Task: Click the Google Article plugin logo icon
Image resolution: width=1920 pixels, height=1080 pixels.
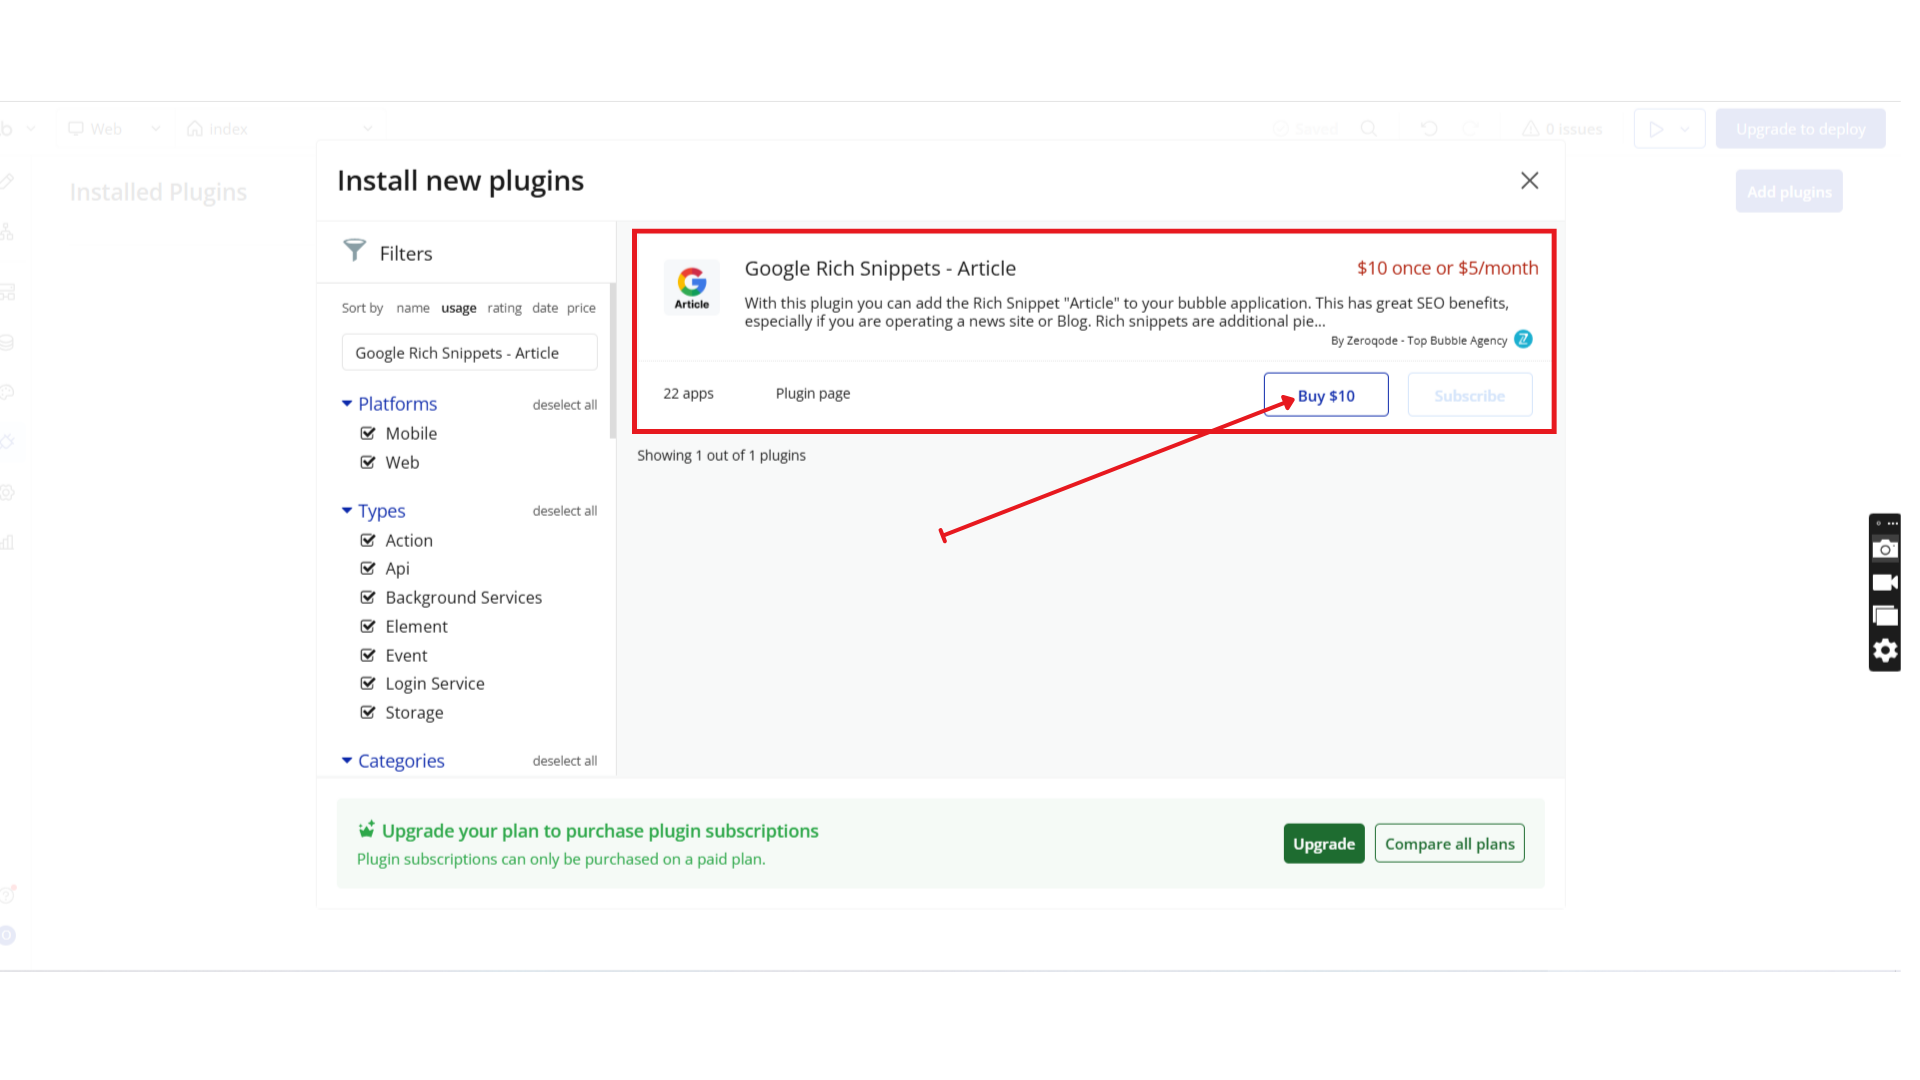Action: [x=691, y=287]
